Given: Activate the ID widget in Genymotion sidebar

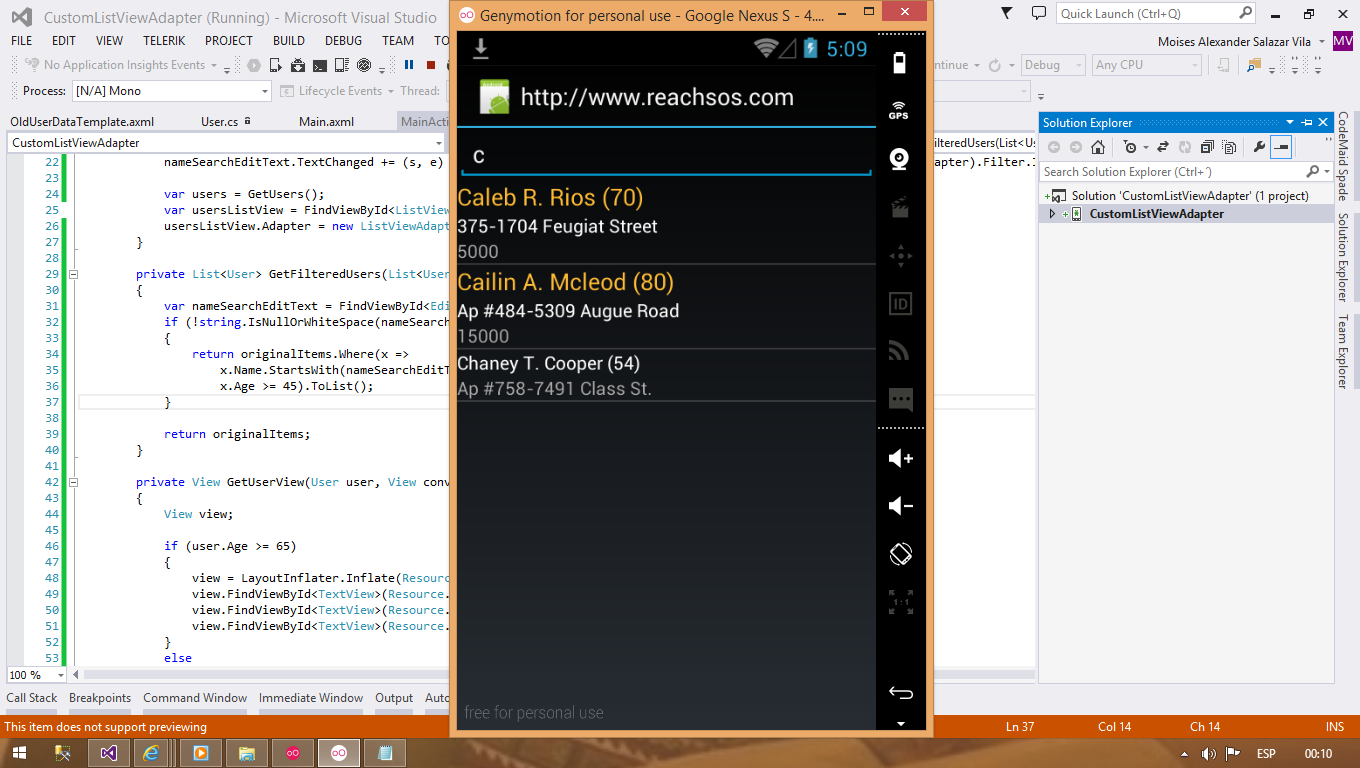Looking at the screenshot, I should [x=899, y=303].
